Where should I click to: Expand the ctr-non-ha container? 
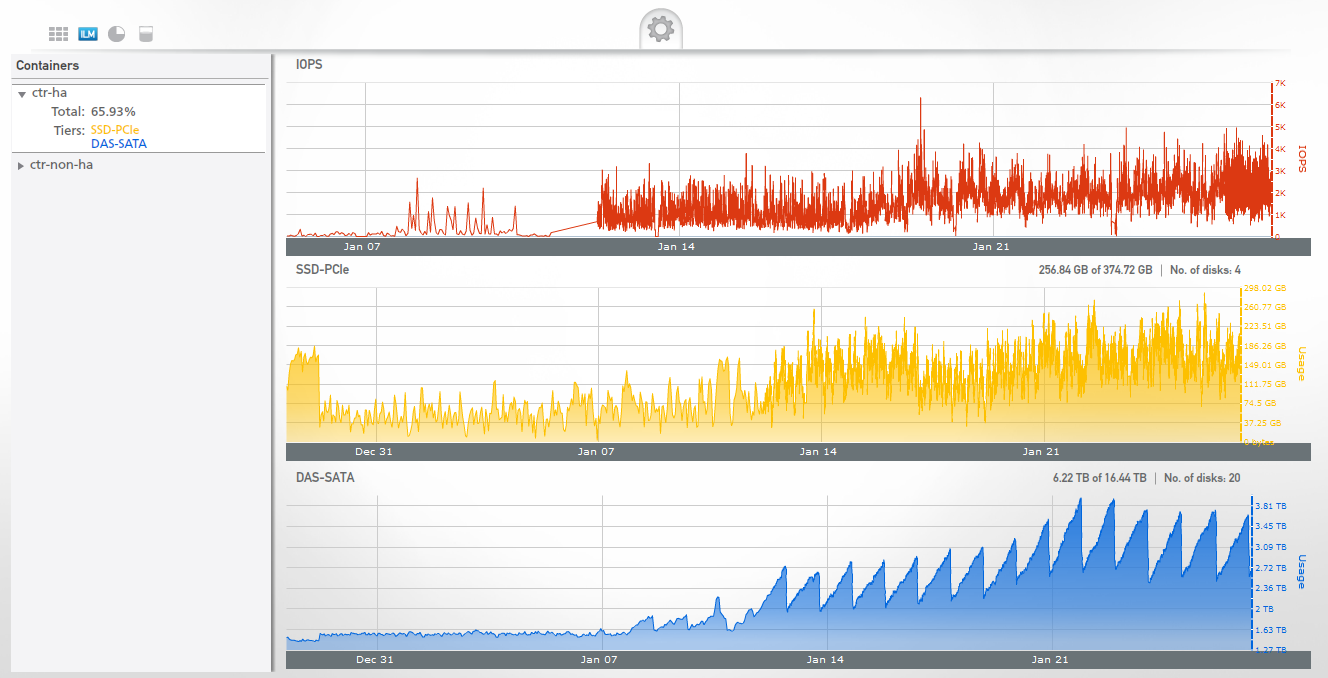[21, 166]
